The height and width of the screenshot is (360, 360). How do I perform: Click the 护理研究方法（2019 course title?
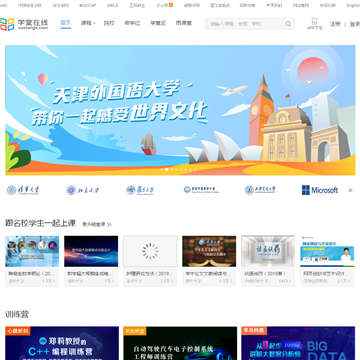tap(150, 273)
